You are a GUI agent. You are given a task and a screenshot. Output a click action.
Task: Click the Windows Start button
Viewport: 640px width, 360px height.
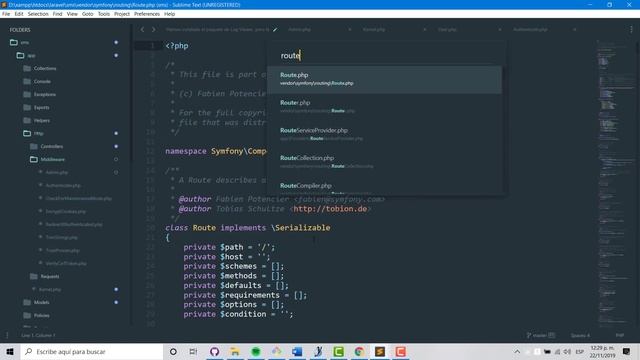10,351
